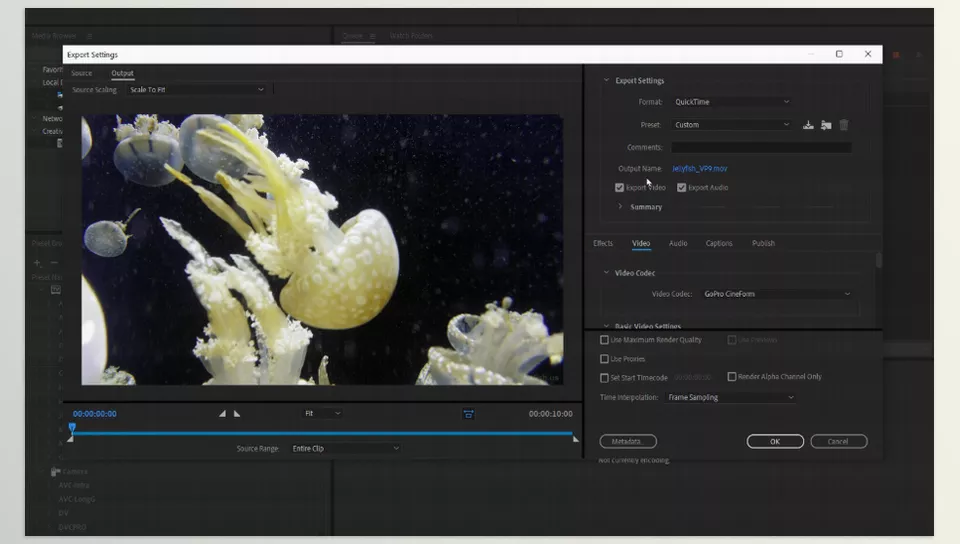The image size is (960, 544).
Task: Switch to the Source tab
Action: tap(81, 73)
